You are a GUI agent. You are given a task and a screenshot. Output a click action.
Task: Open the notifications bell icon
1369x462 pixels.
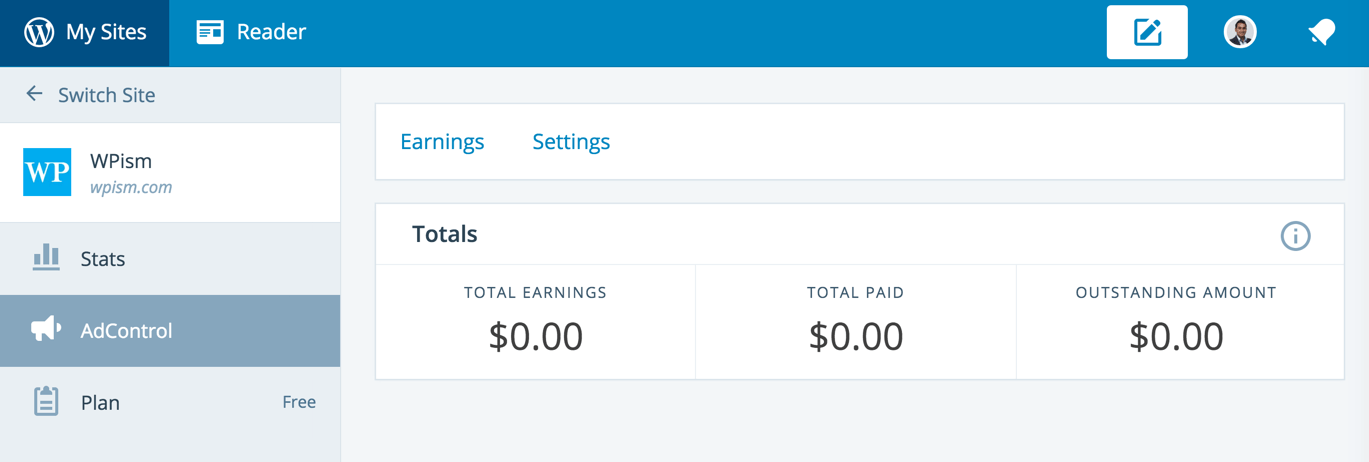(x=1322, y=33)
